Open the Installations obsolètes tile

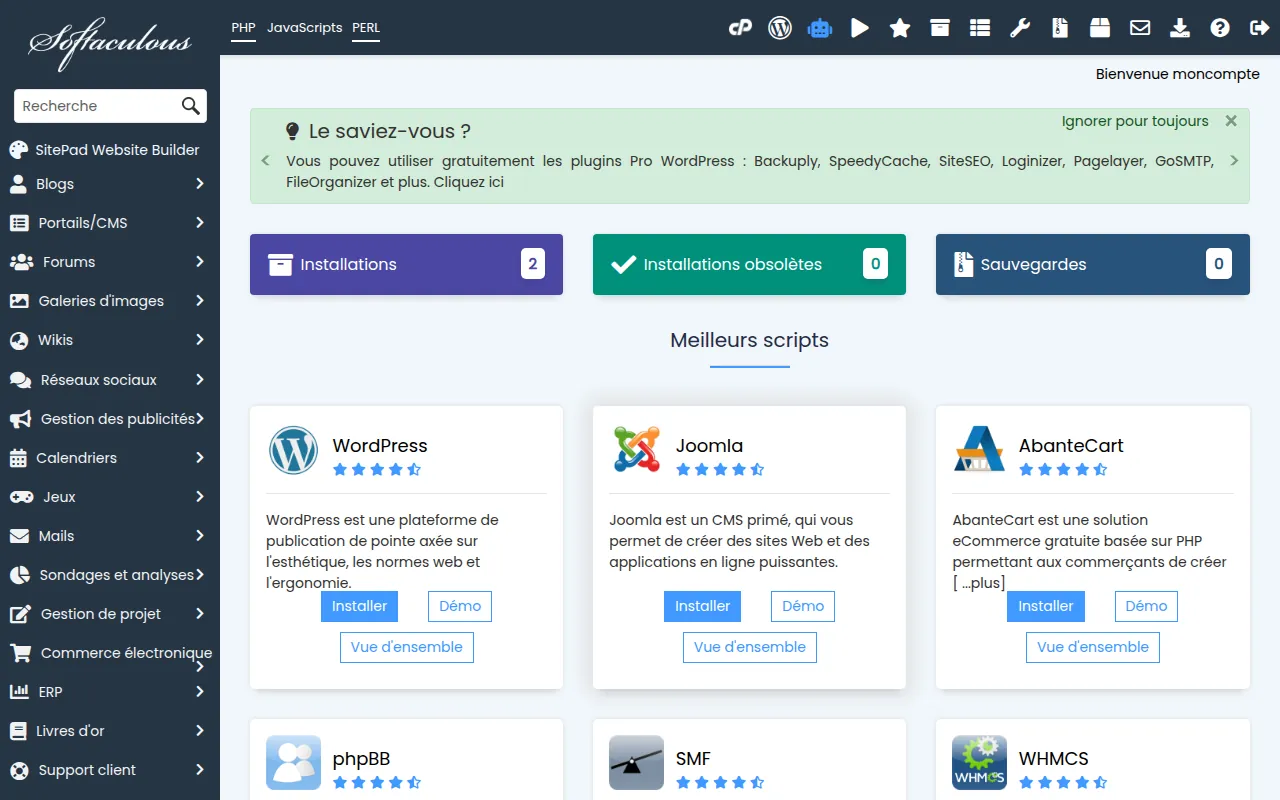pos(749,264)
